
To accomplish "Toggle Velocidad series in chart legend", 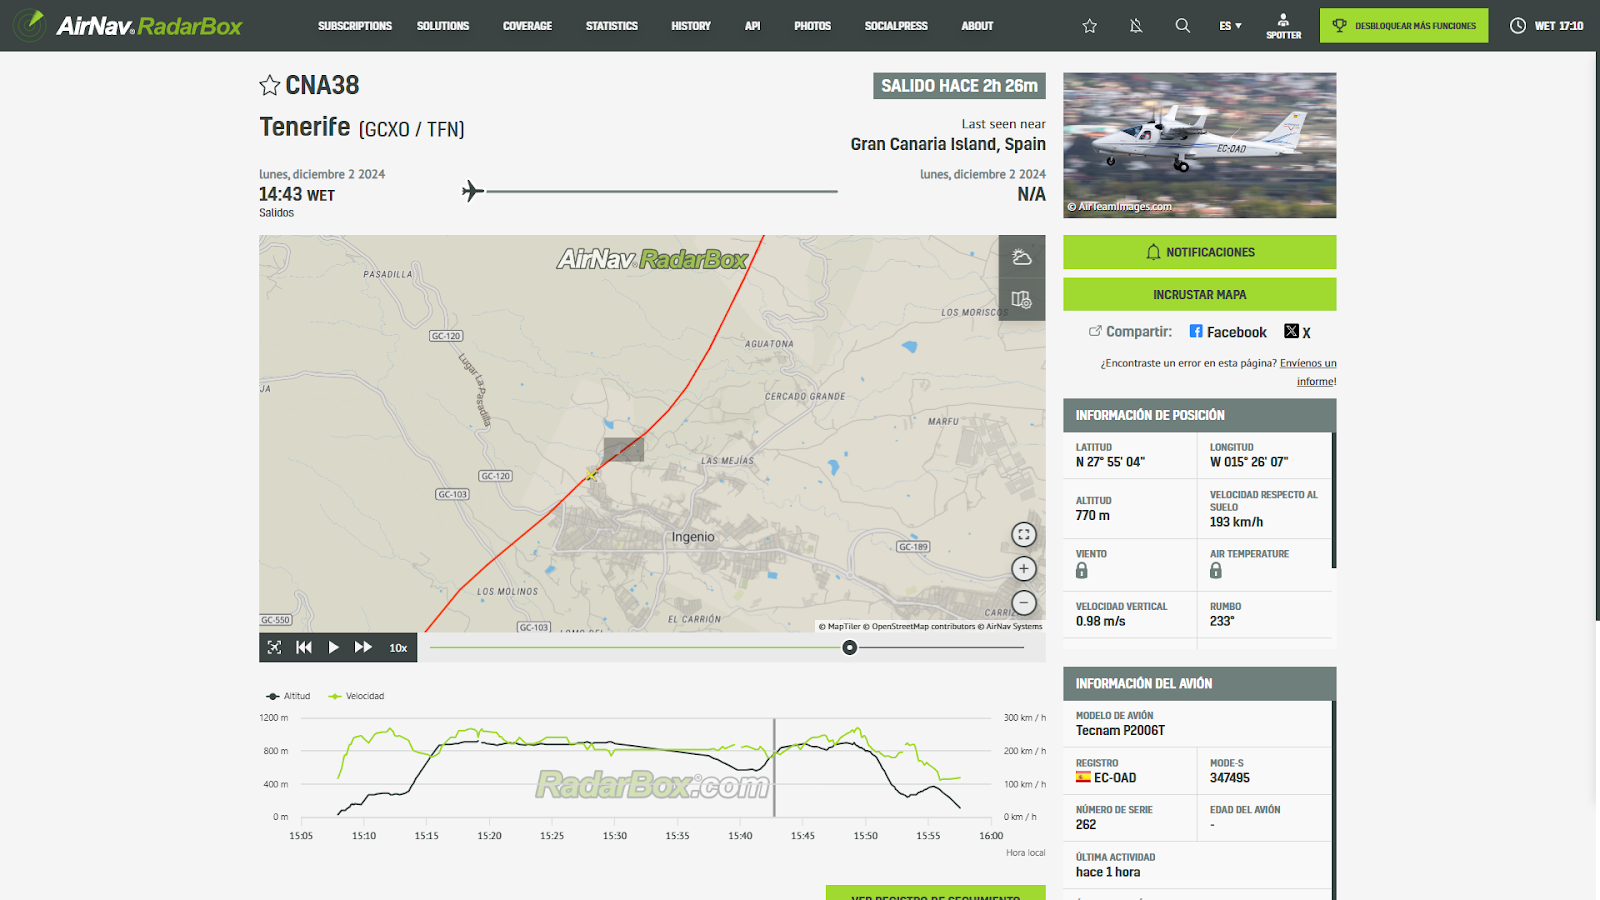I will (x=356, y=696).
